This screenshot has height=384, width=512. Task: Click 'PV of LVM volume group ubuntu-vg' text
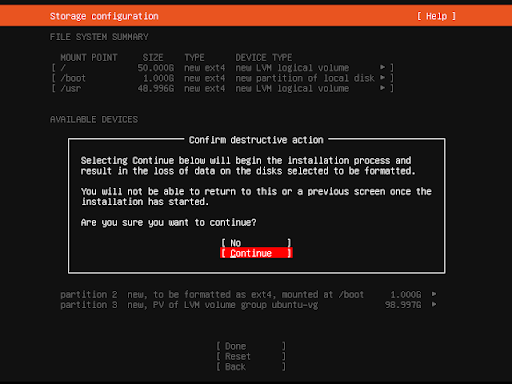[x=235, y=305]
